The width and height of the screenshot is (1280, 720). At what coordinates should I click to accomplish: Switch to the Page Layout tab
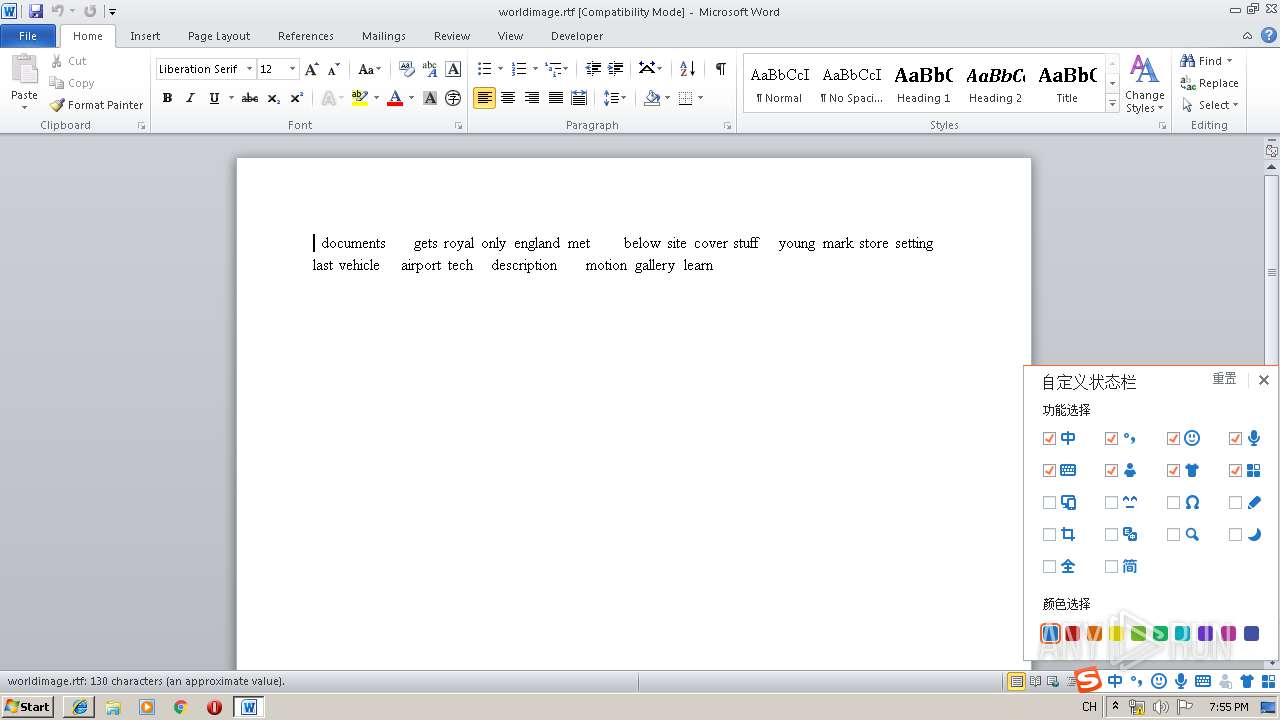(219, 36)
